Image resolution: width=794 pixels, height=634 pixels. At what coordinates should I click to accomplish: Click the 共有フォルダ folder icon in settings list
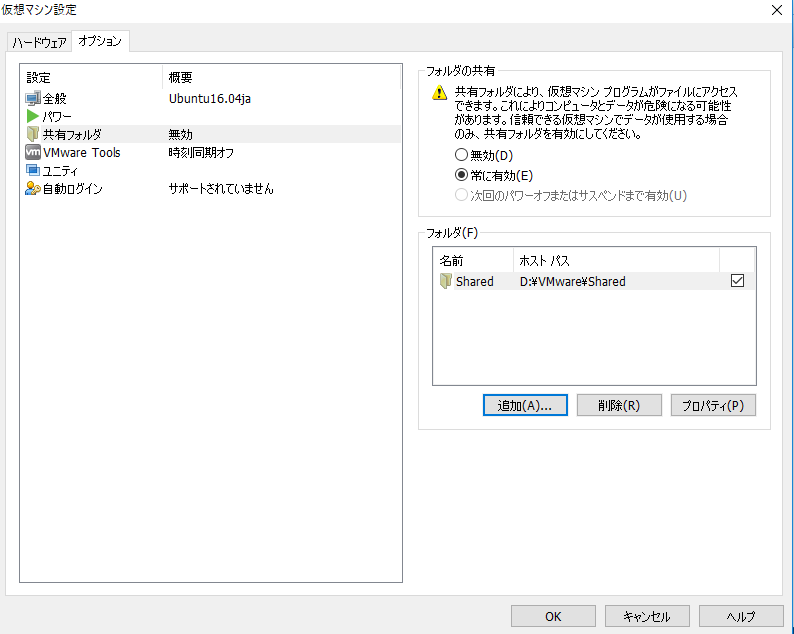coord(33,134)
